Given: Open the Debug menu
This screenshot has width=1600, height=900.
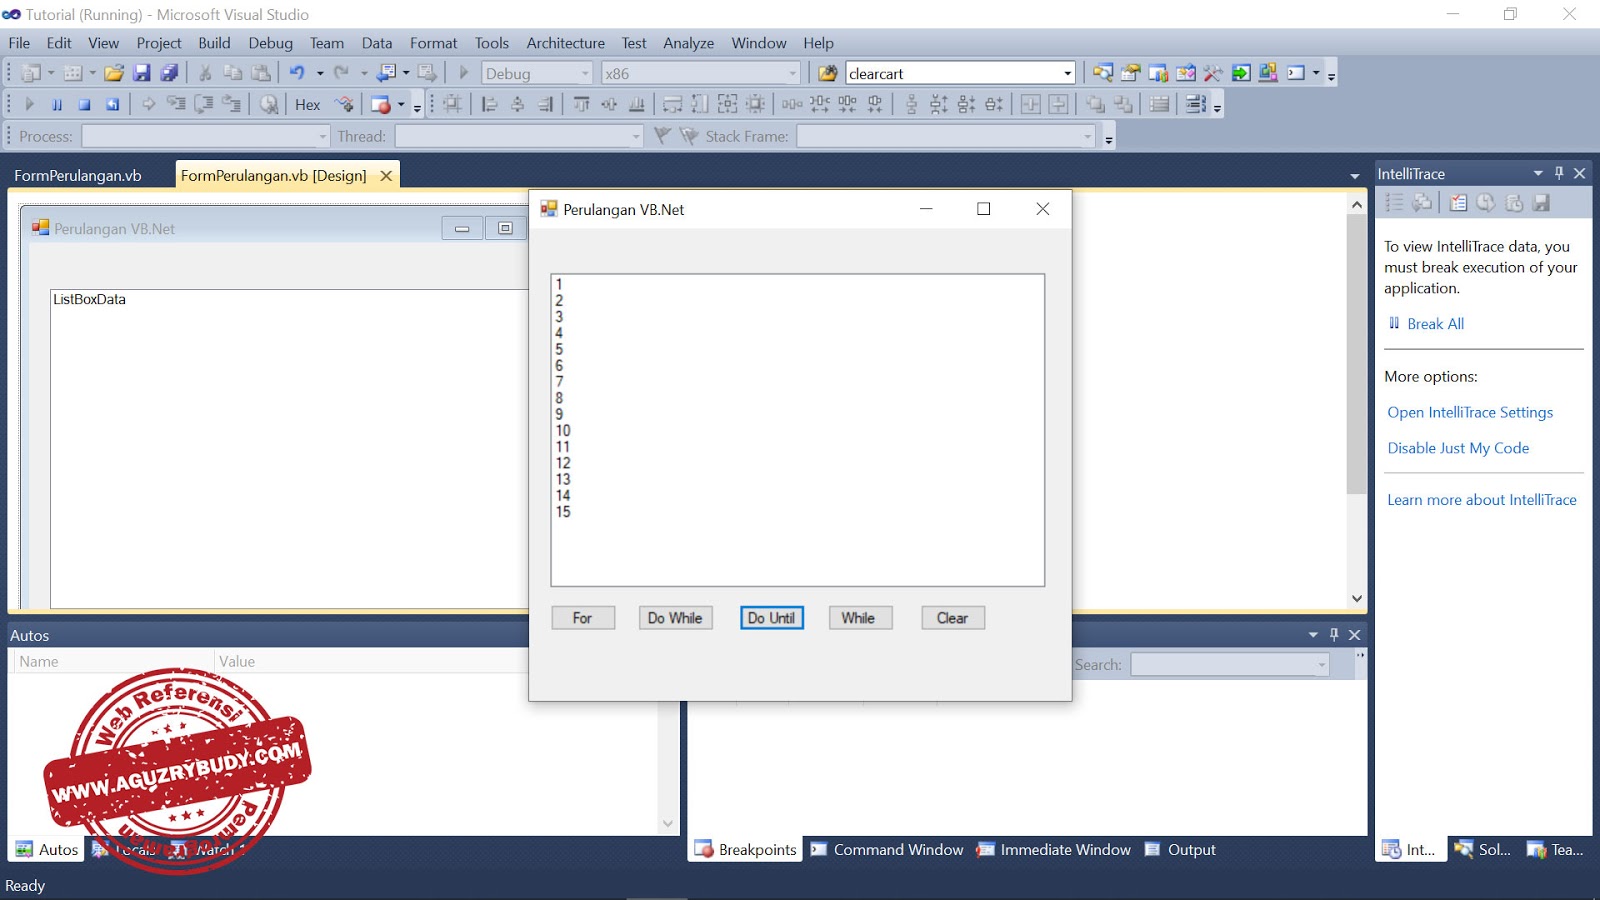Looking at the screenshot, I should [x=271, y=43].
